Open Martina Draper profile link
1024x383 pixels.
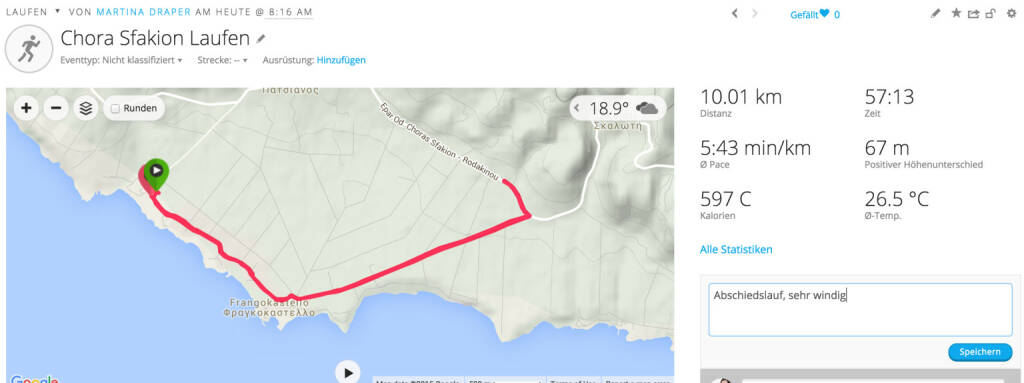pyautogui.click(x=144, y=12)
